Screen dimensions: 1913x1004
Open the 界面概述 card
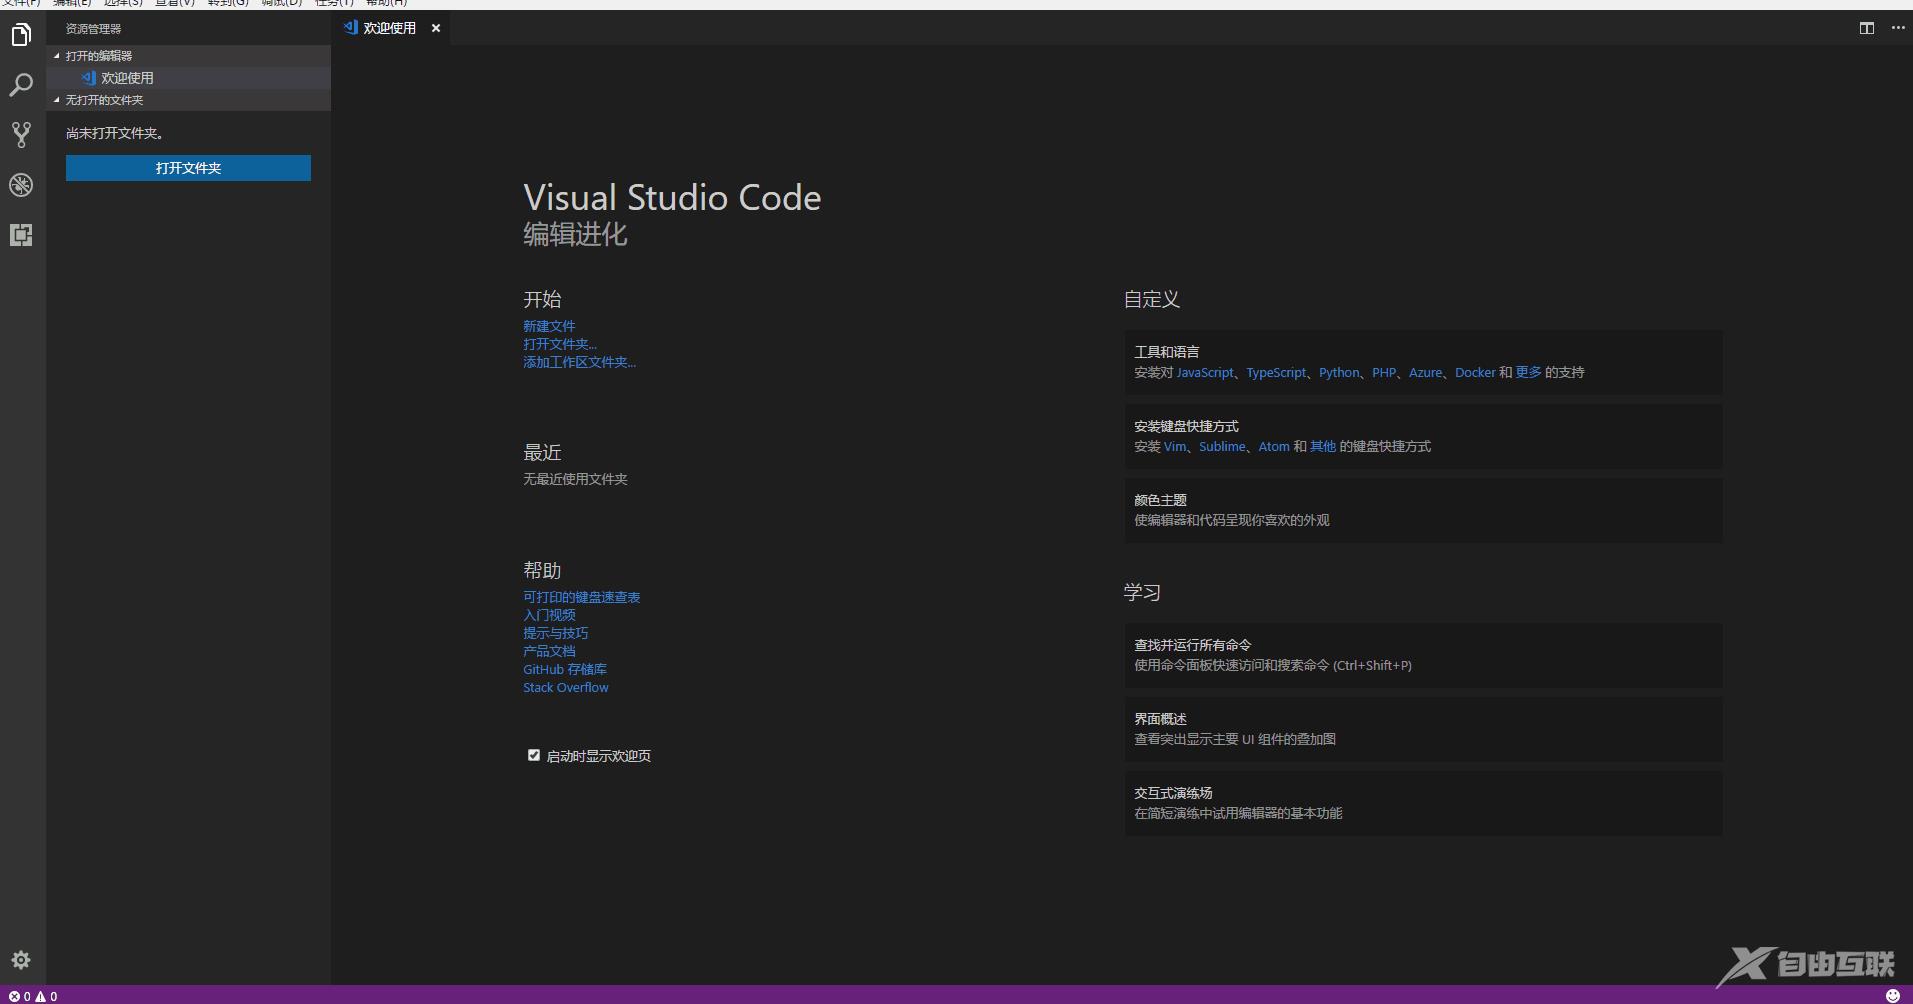[x=1424, y=729]
